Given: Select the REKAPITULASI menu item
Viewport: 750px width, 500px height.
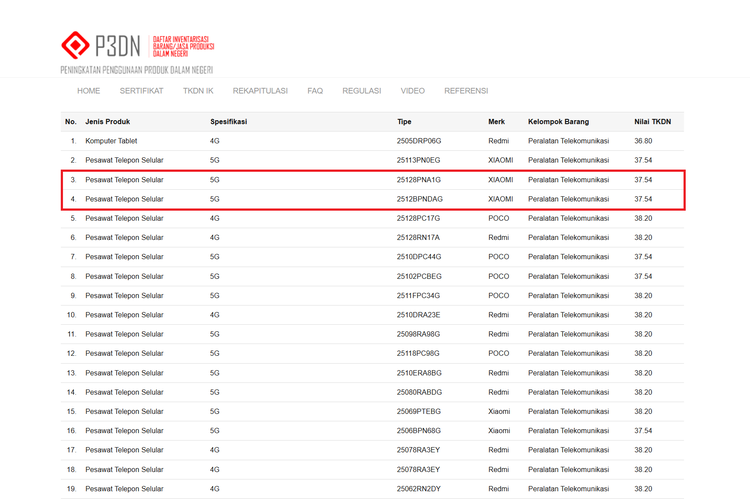Looking at the screenshot, I should pos(260,91).
